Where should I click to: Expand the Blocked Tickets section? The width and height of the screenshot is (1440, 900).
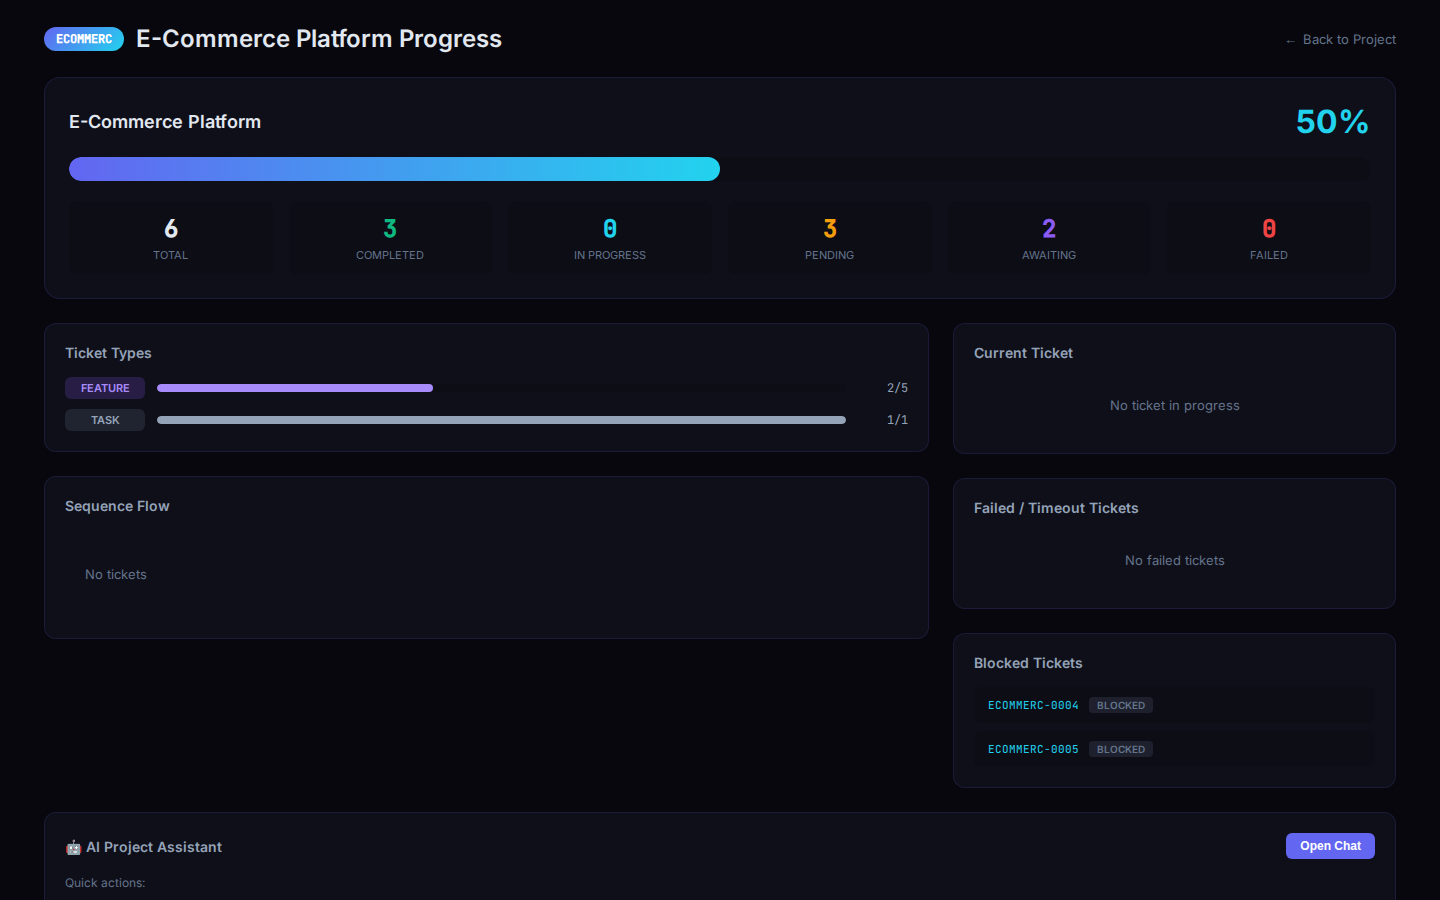coord(1028,663)
